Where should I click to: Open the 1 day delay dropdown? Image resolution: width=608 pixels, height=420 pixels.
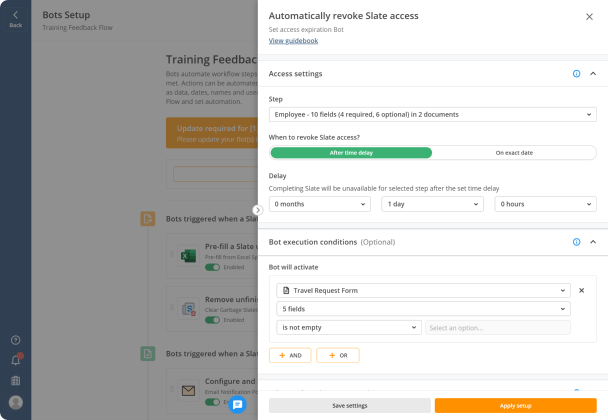433,204
